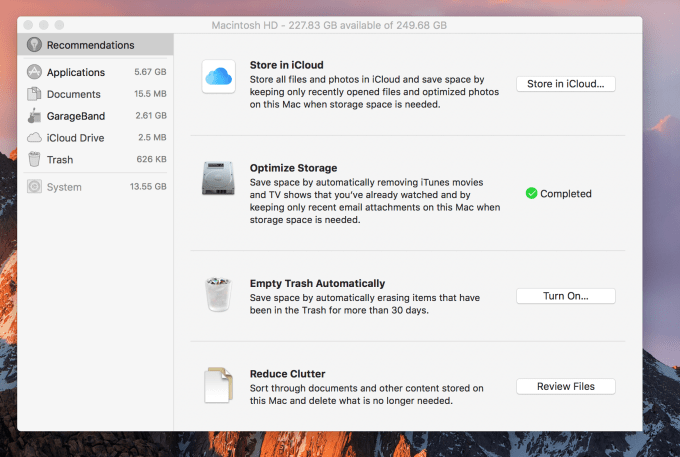Click the GarageBand guitar icon

35,116
